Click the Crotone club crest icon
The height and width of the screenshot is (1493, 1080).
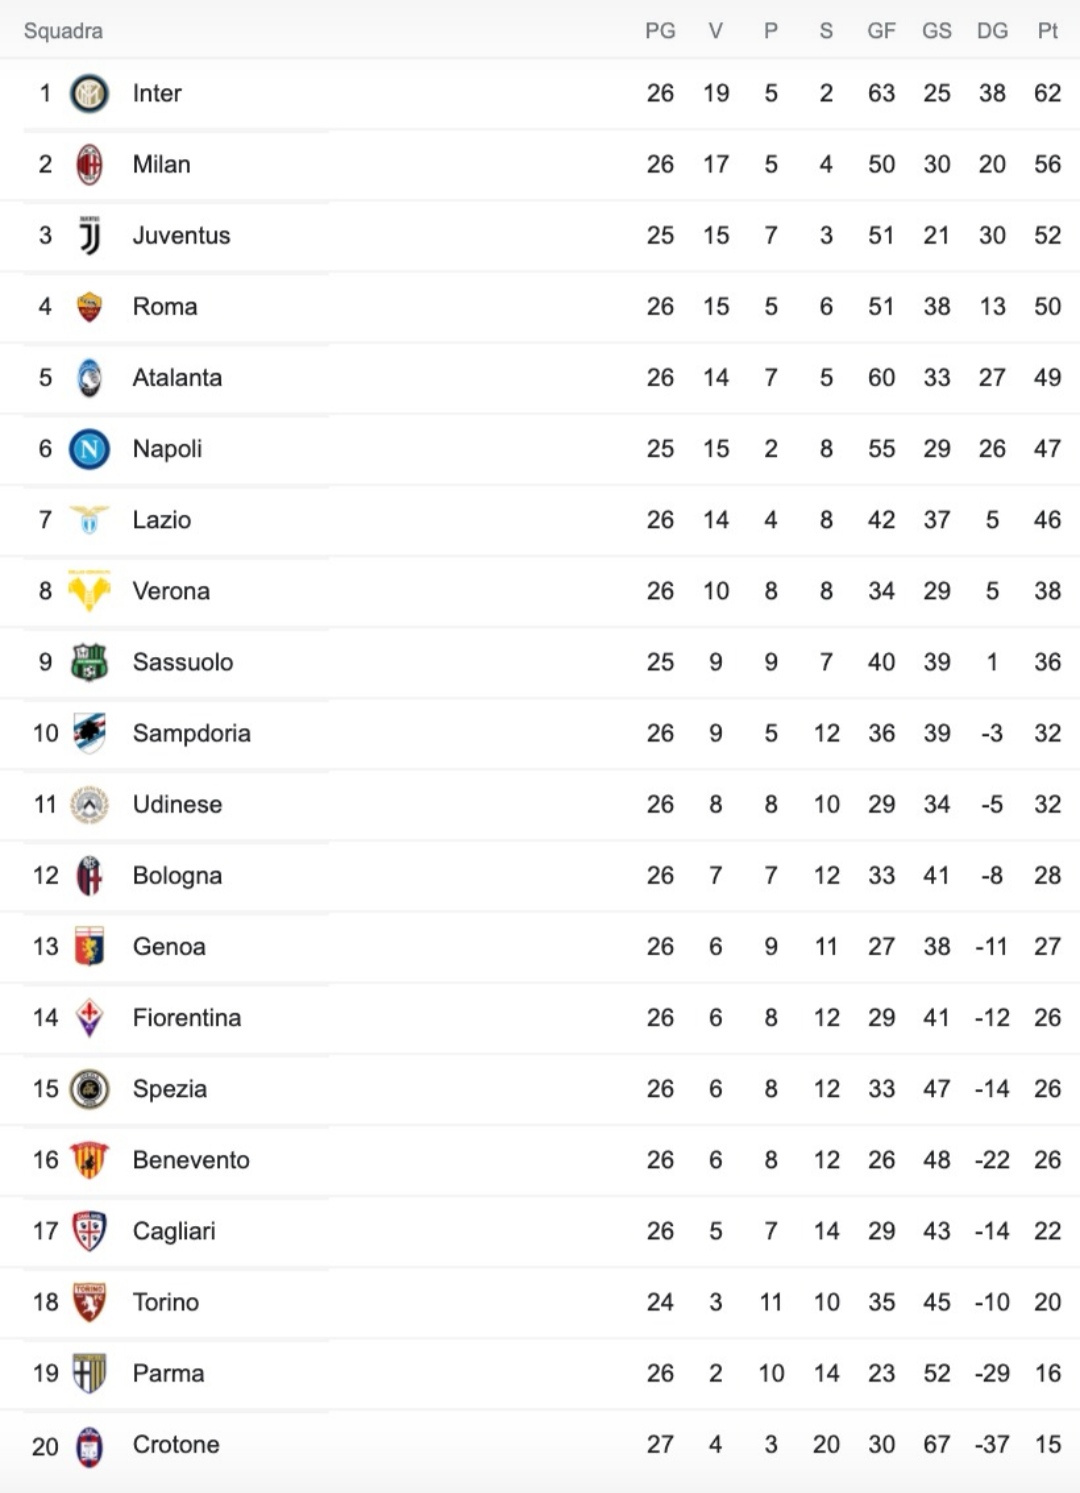click(89, 1446)
